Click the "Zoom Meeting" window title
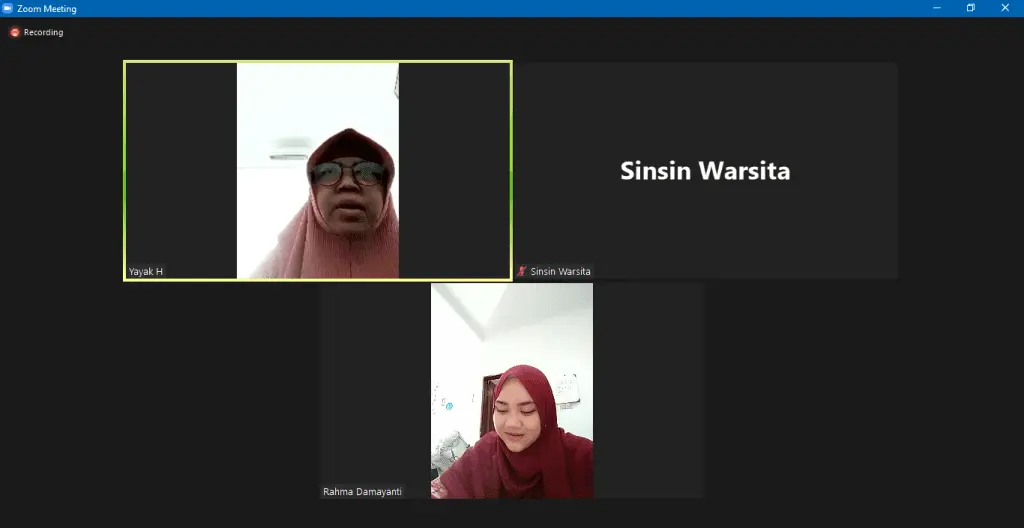This screenshot has height=528, width=1024. point(46,8)
